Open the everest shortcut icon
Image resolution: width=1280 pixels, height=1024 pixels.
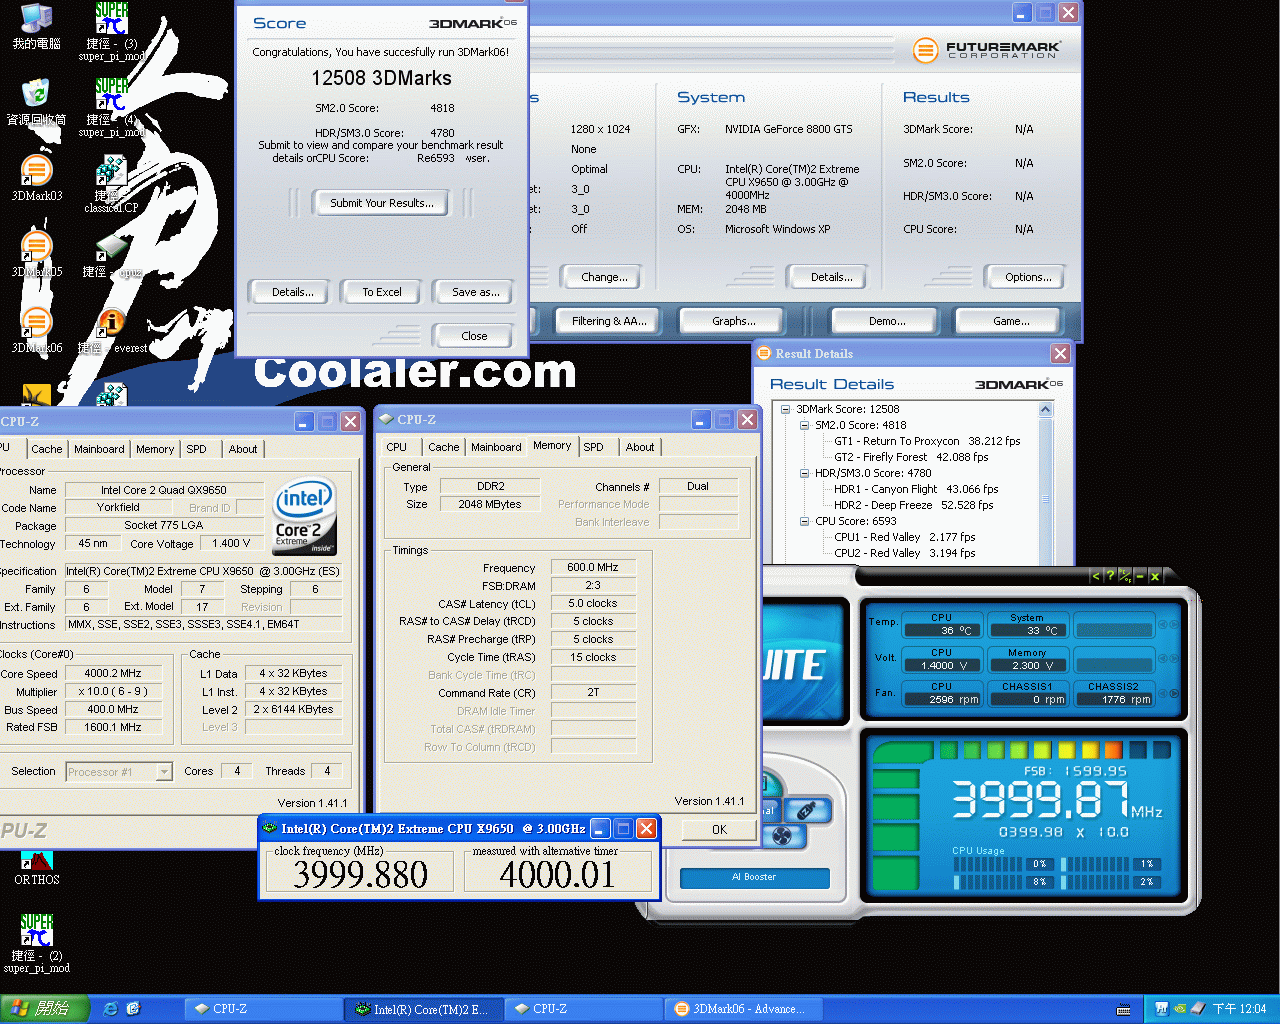coord(111,332)
